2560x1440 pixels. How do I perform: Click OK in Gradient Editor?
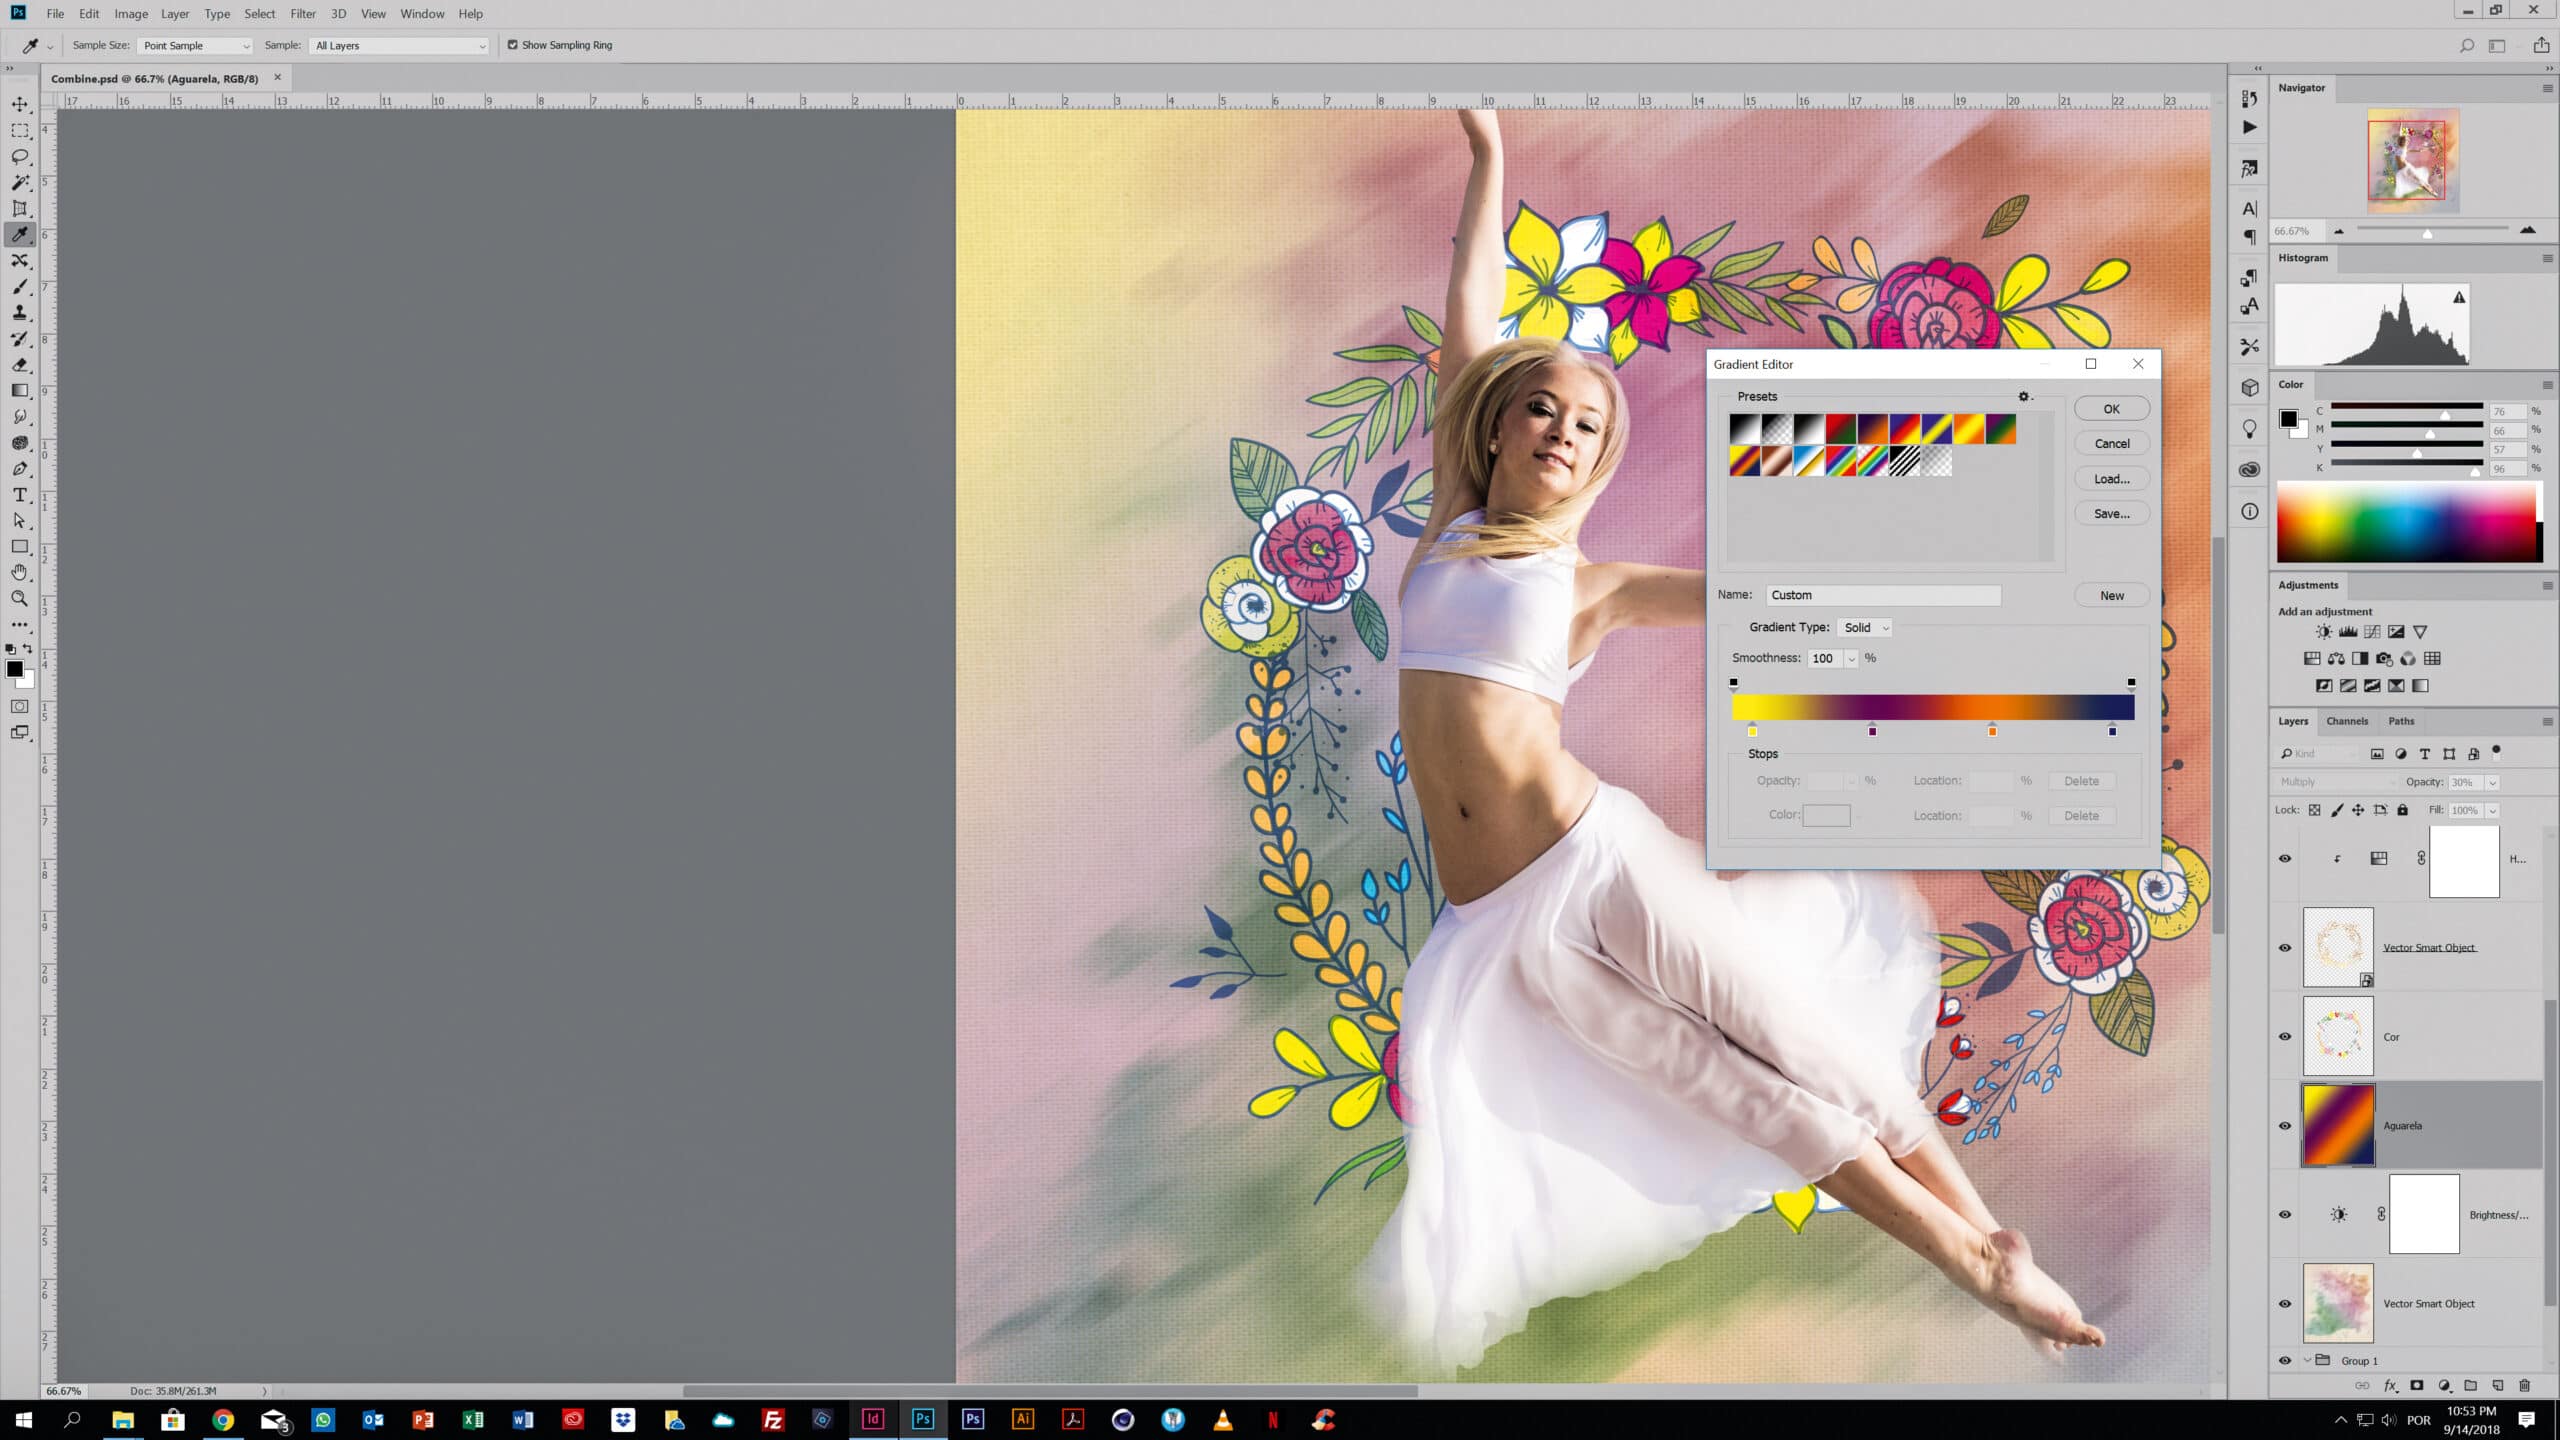coord(2111,409)
